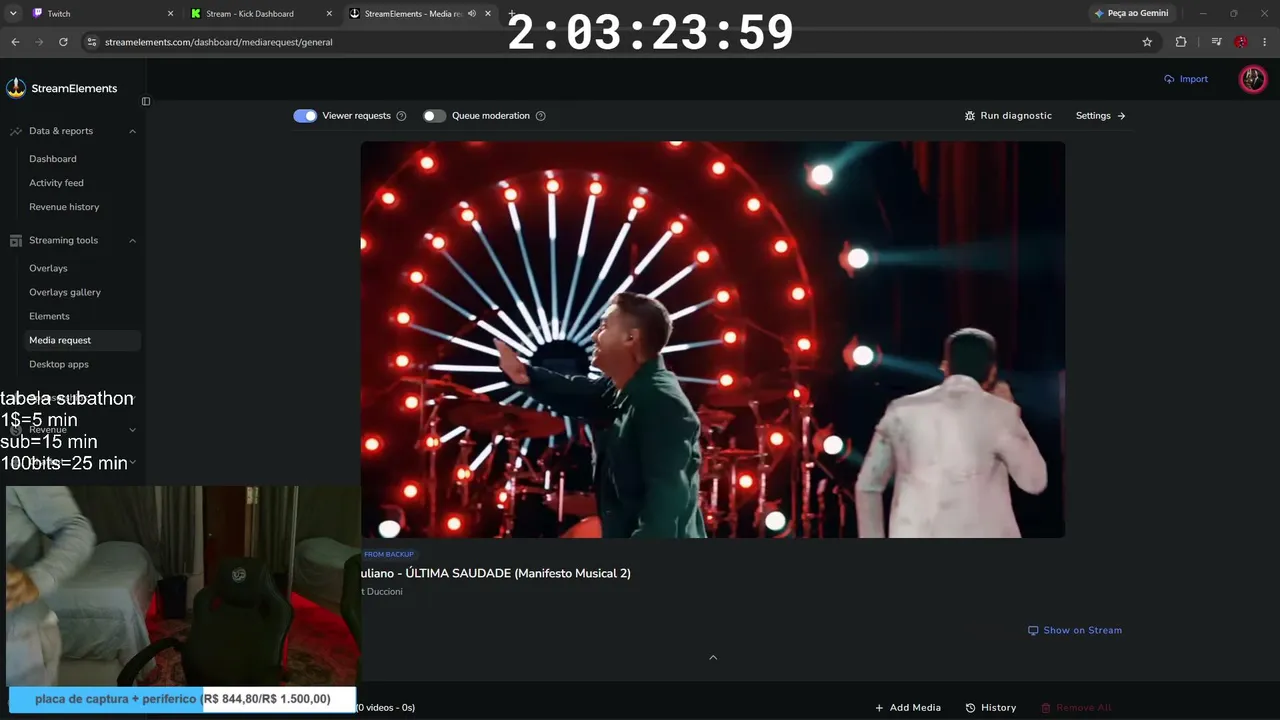Open the Queue moderation help icon

pyautogui.click(x=540, y=116)
